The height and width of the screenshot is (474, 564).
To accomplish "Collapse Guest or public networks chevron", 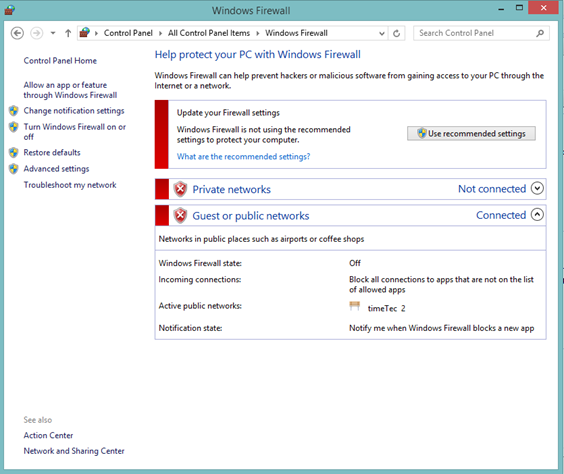I will (x=537, y=215).
